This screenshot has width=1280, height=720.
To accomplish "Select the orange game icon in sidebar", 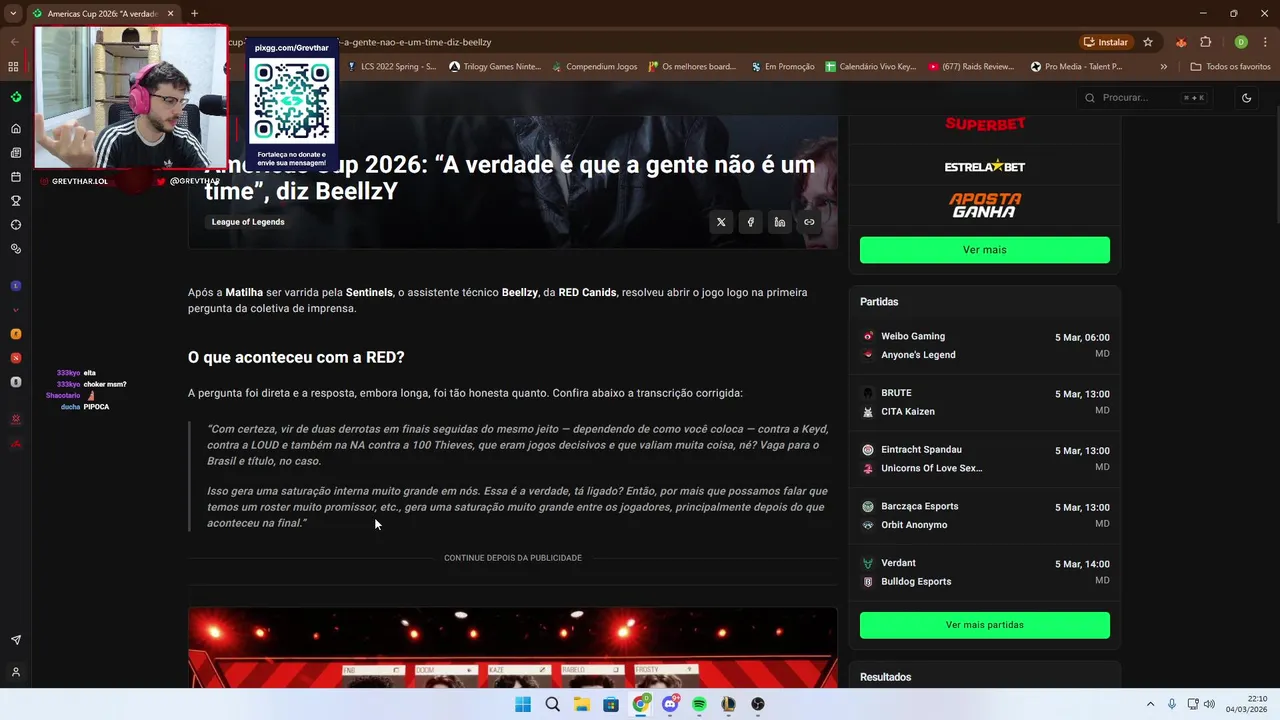I will (16, 334).
